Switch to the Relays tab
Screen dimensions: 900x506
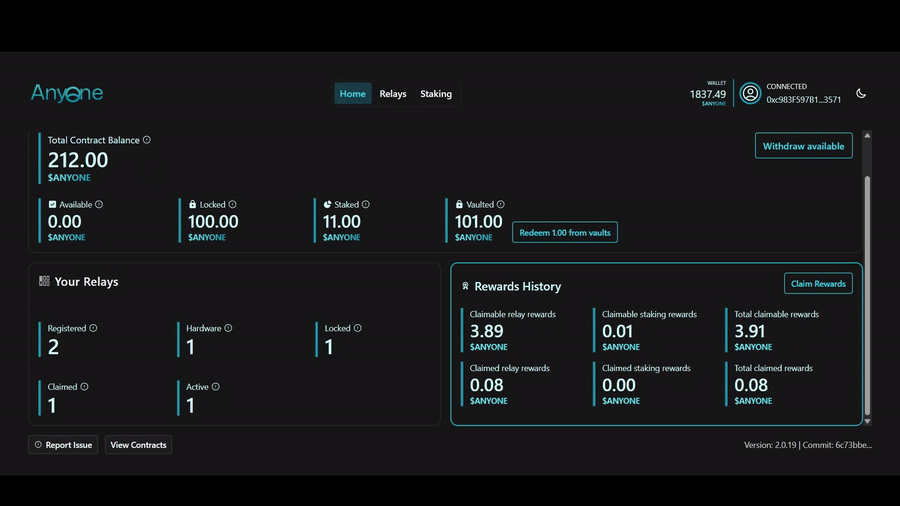pos(393,94)
